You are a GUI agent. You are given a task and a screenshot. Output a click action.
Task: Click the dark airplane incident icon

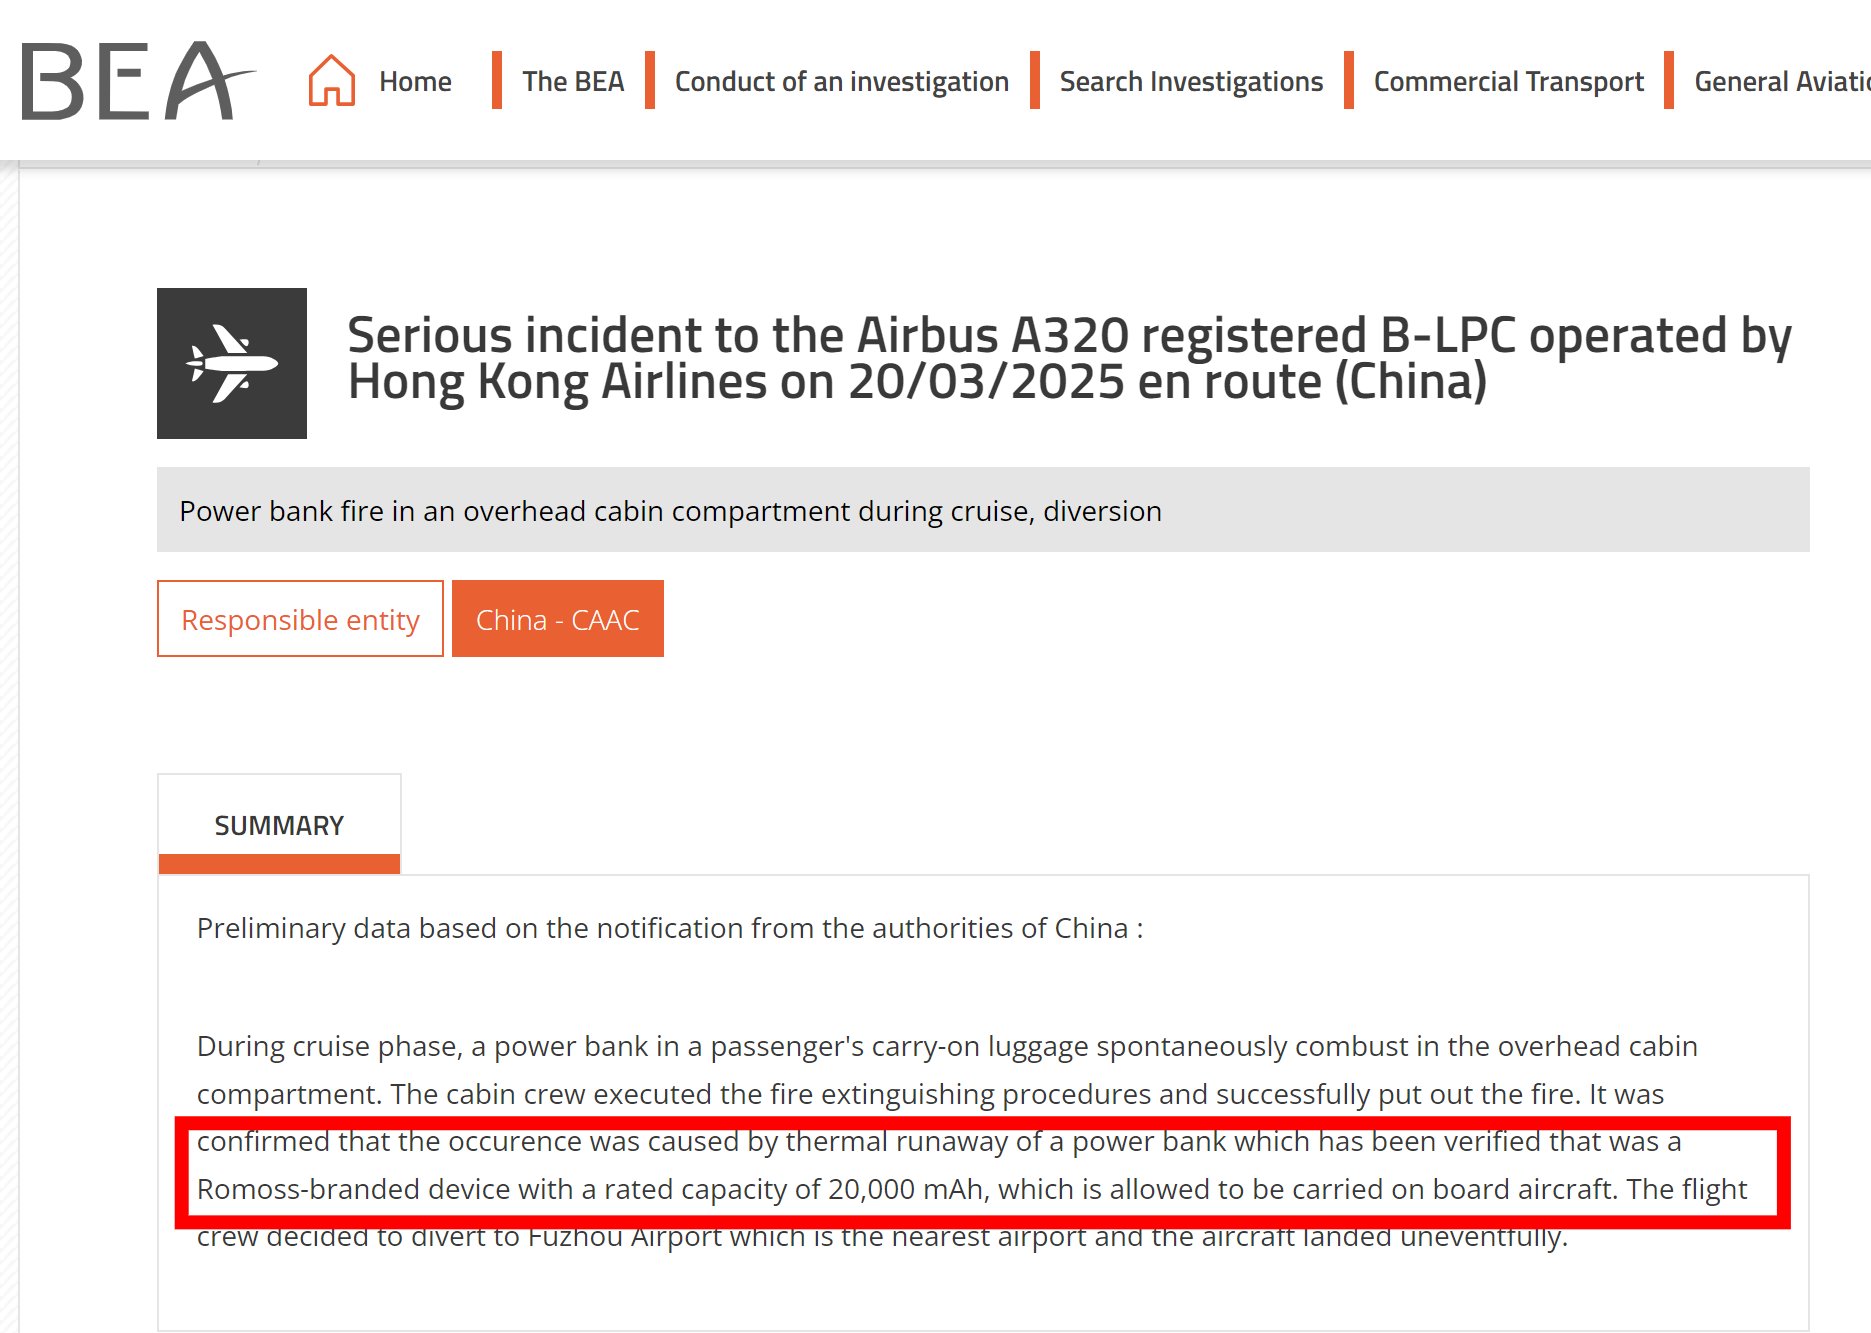pos(232,363)
